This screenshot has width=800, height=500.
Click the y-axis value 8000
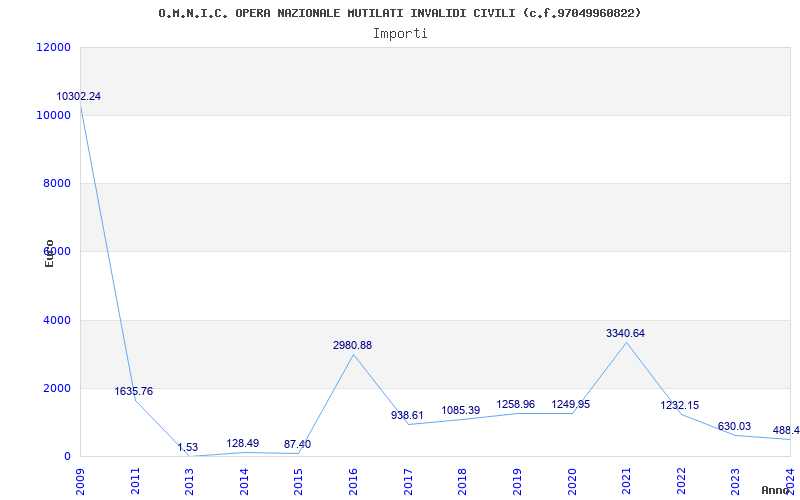coord(56,184)
